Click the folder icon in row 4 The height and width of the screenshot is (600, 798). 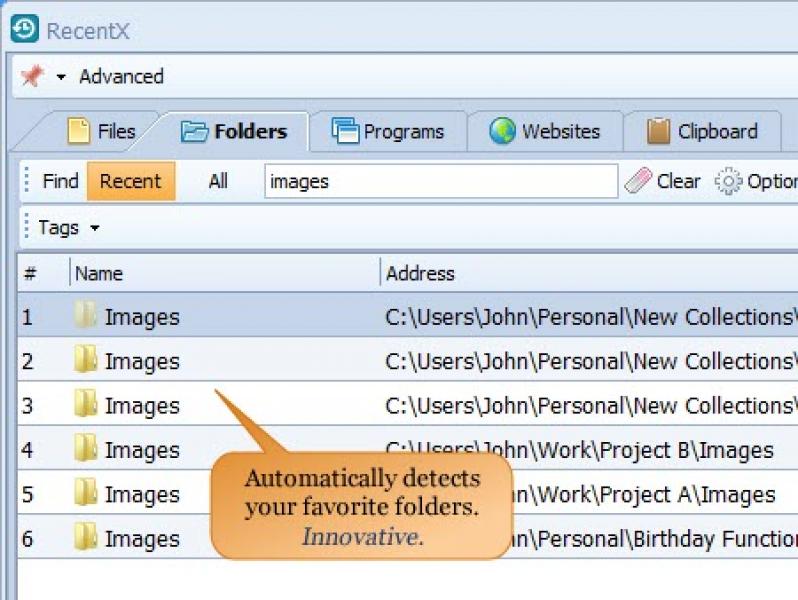[x=85, y=447]
